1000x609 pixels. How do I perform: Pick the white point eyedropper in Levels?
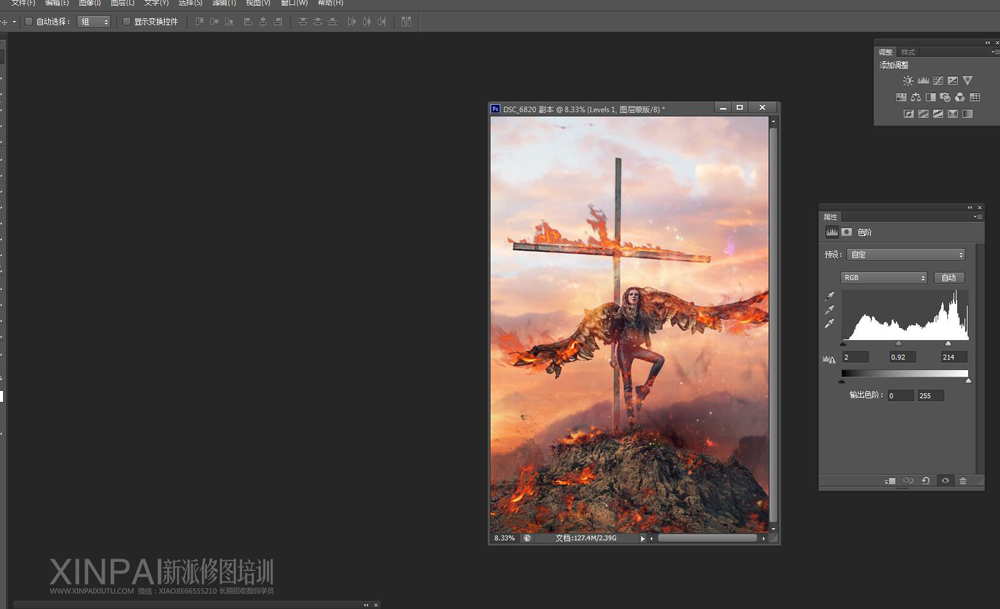tap(829, 324)
